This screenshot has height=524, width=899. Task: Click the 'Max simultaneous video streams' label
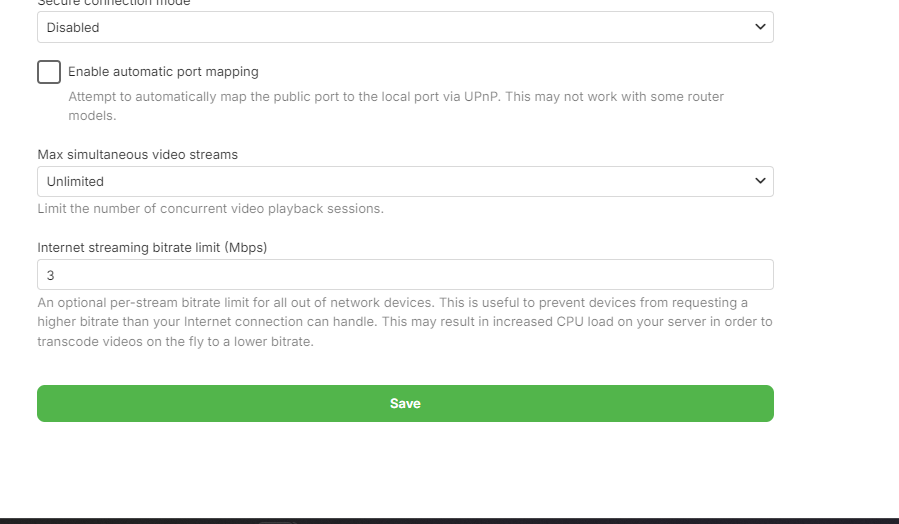(x=137, y=155)
